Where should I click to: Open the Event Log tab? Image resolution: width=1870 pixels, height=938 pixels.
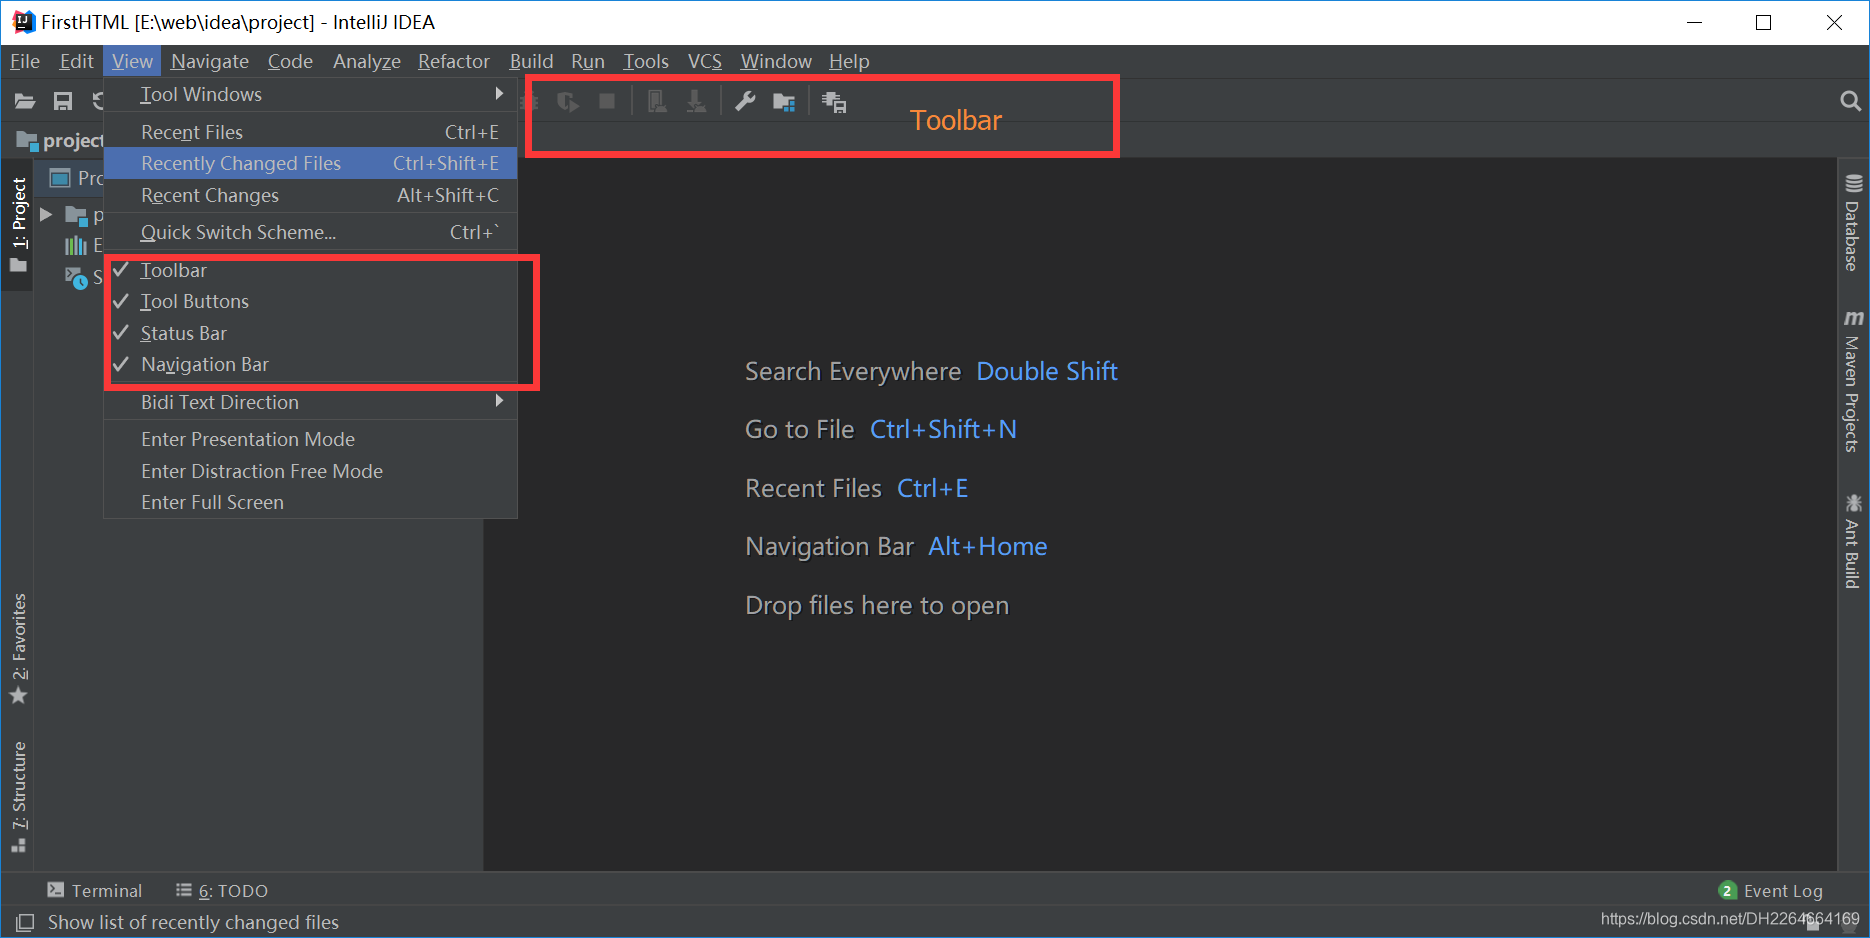[x=1771, y=890]
